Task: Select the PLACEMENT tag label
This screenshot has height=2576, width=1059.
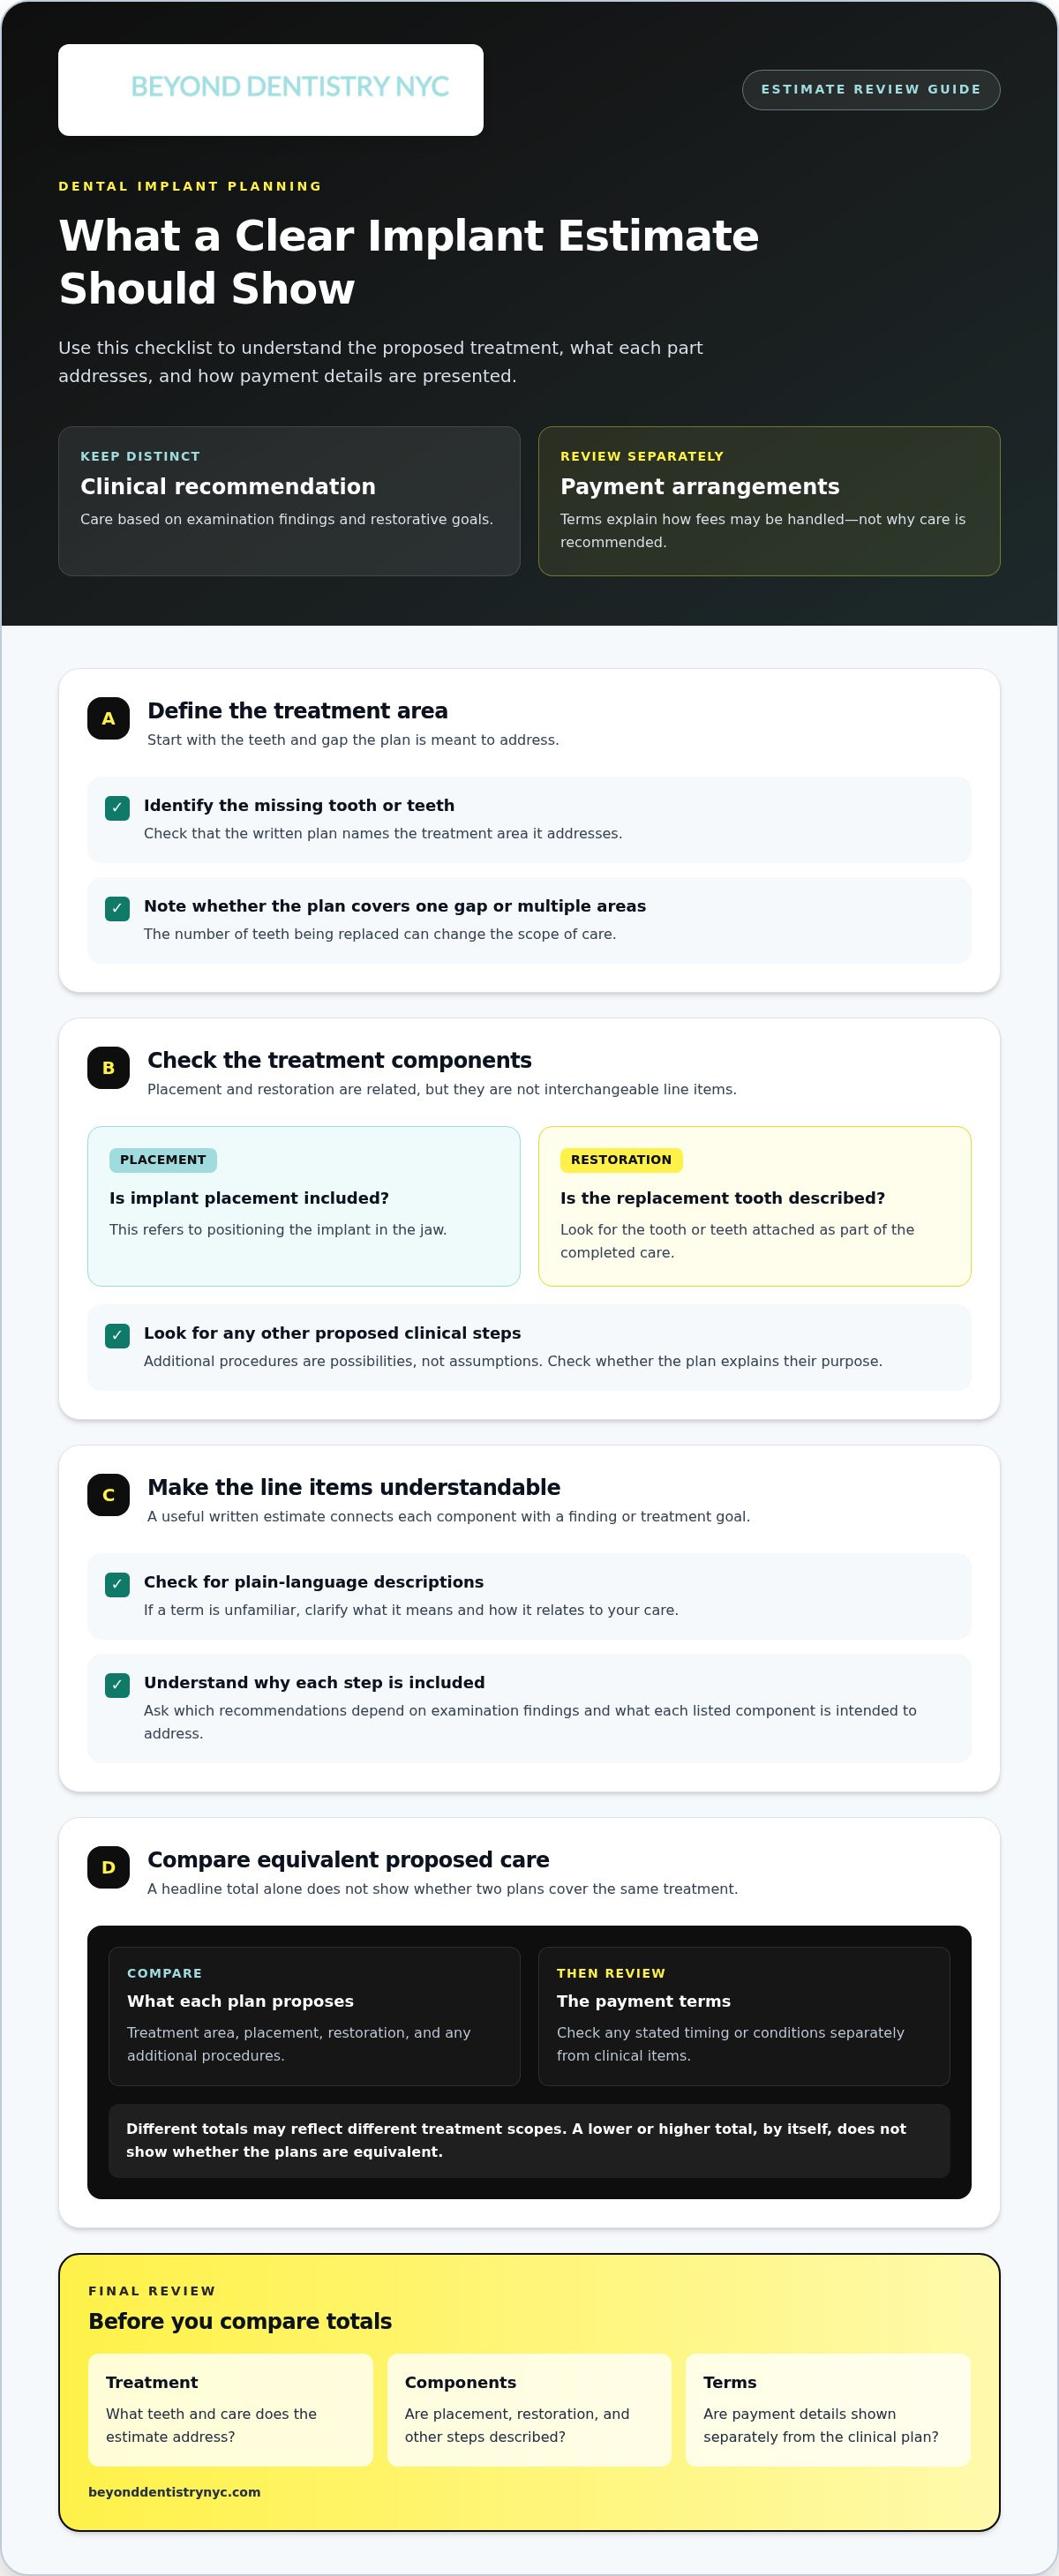Action: (x=163, y=1159)
